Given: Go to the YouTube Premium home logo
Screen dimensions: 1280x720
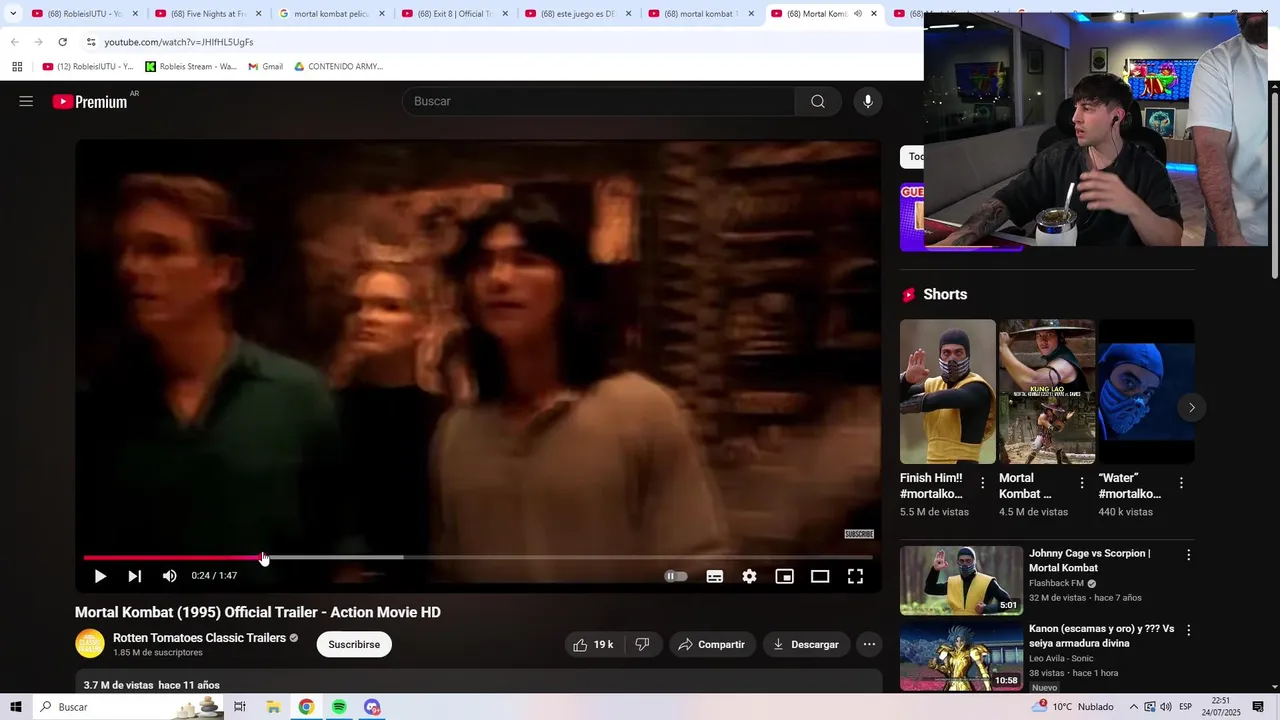Looking at the screenshot, I should [91, 101].
